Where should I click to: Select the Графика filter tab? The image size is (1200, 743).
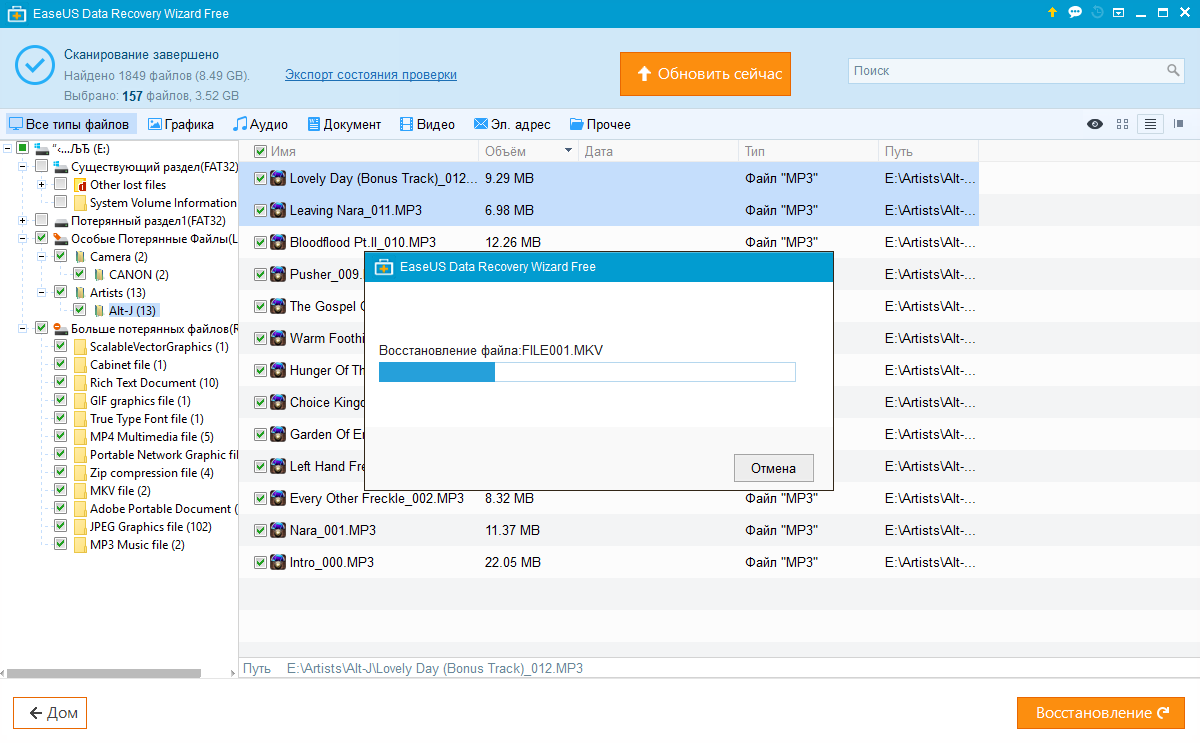pos(181,124)
